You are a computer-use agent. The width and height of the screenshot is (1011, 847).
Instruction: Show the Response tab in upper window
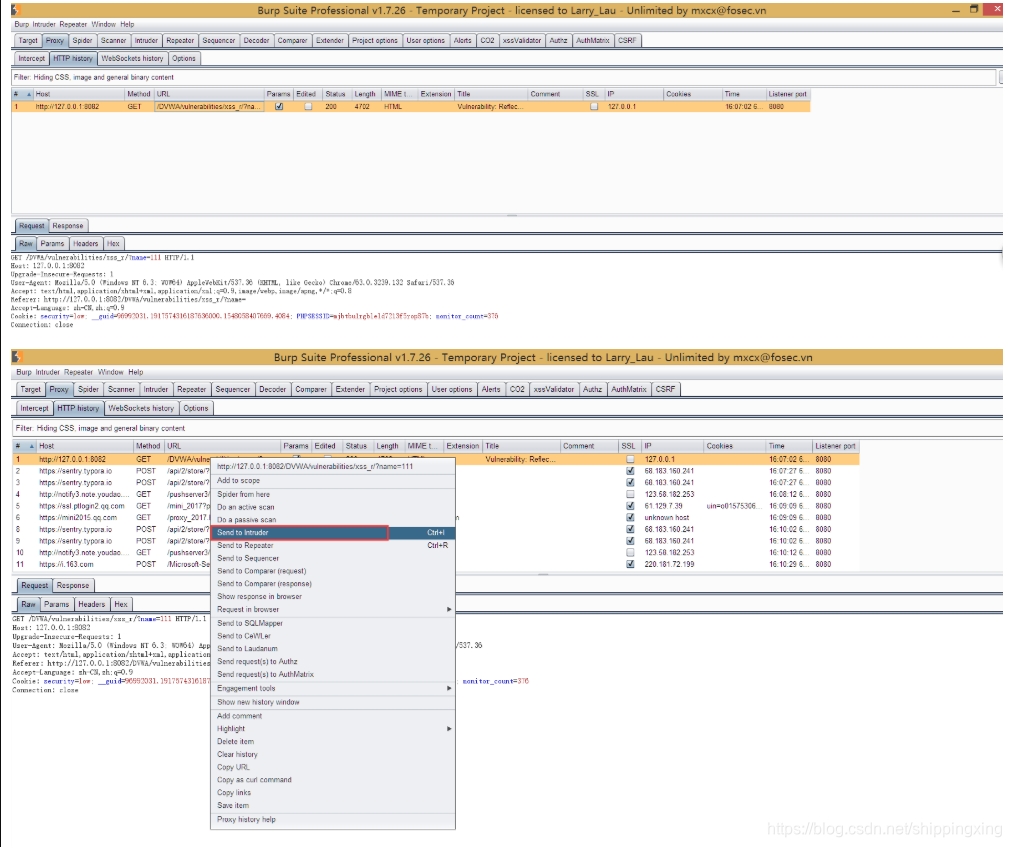[x=68, y=226]
